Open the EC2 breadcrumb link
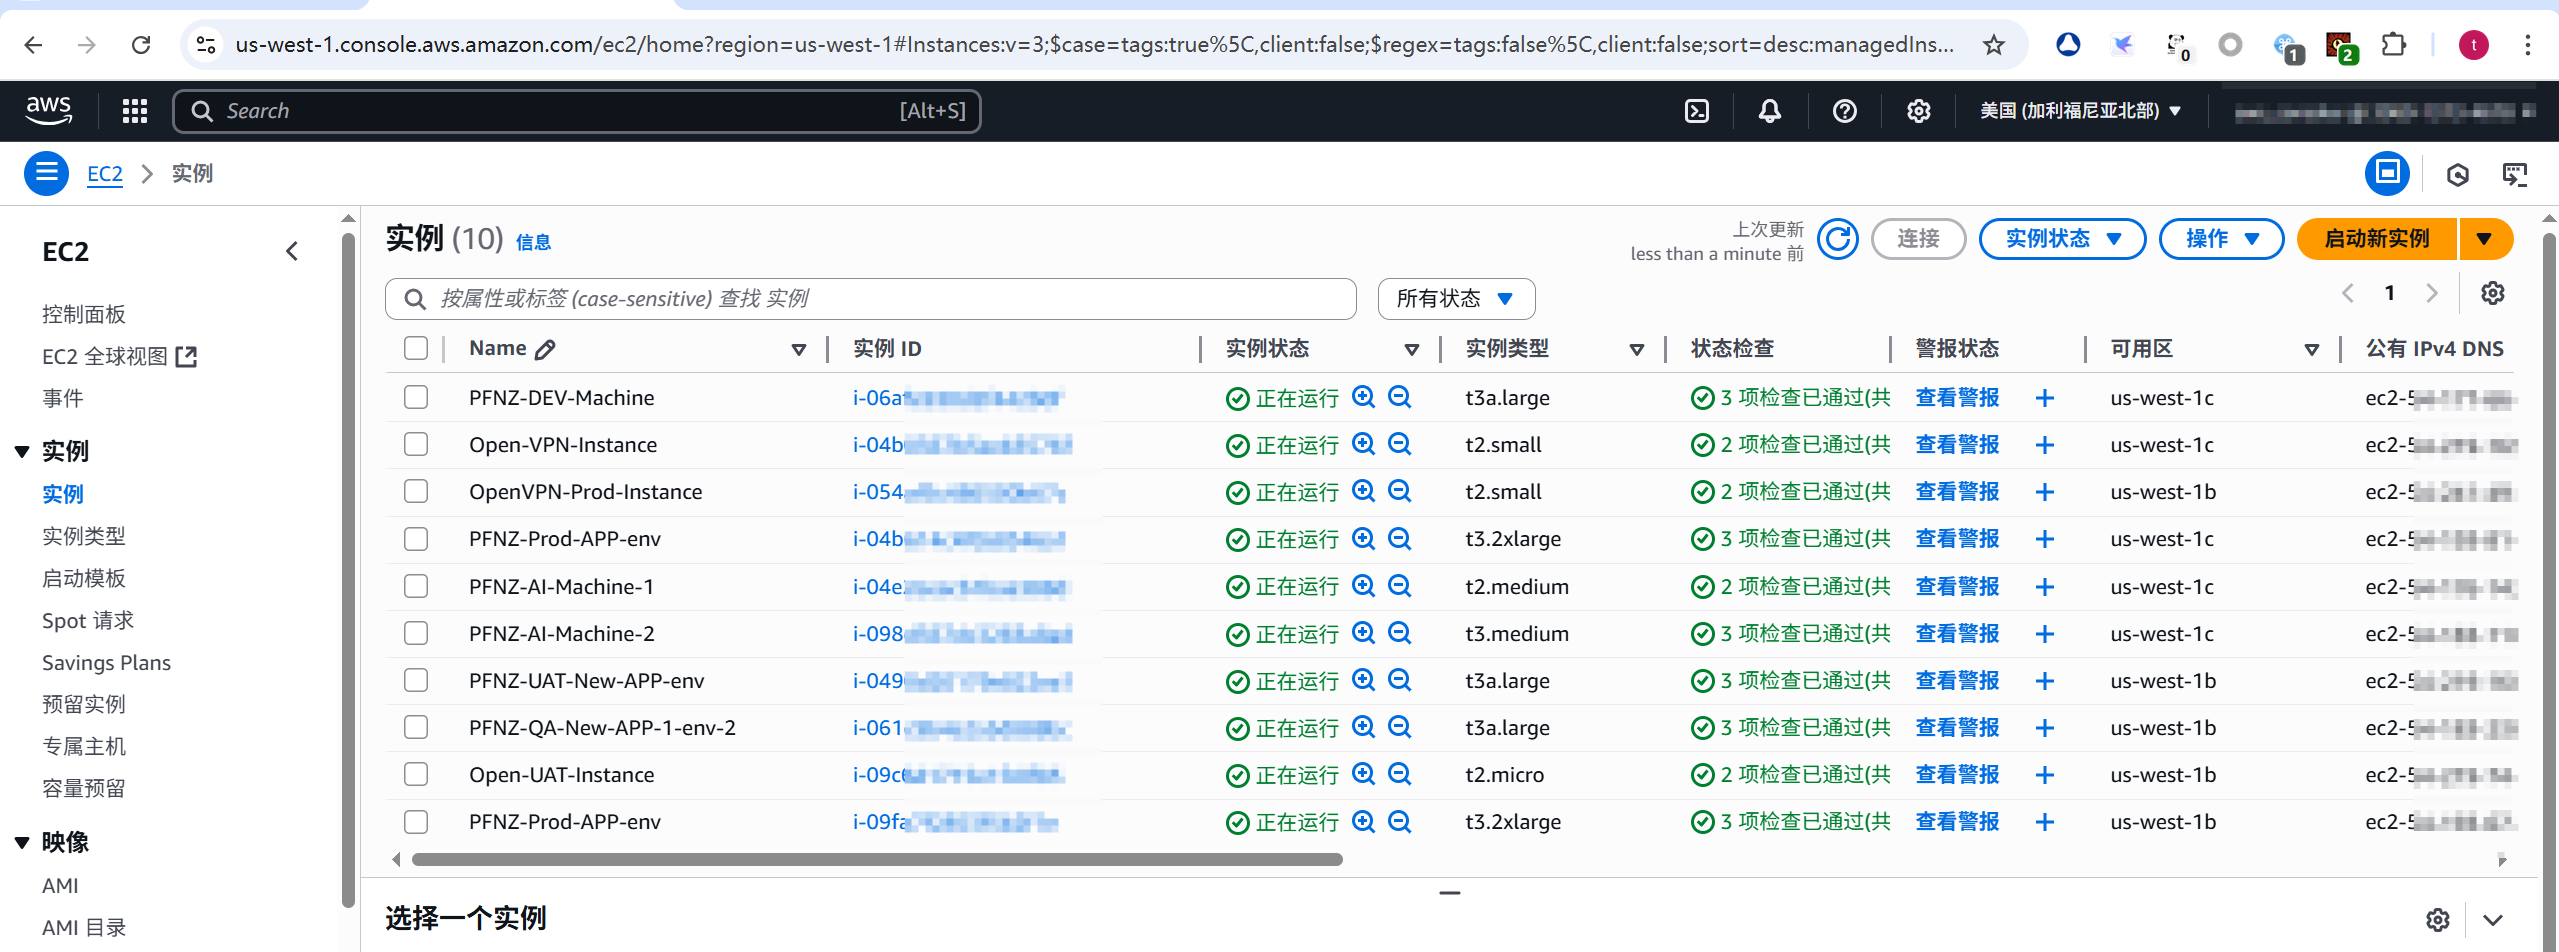2559x952 pixels. point(105,174)
